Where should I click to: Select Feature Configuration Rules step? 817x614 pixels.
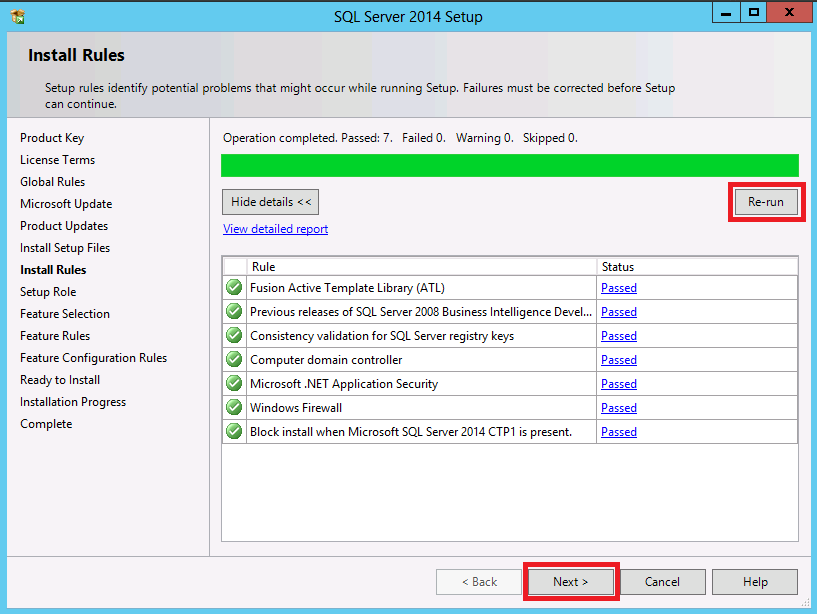[x=94, y=358]
